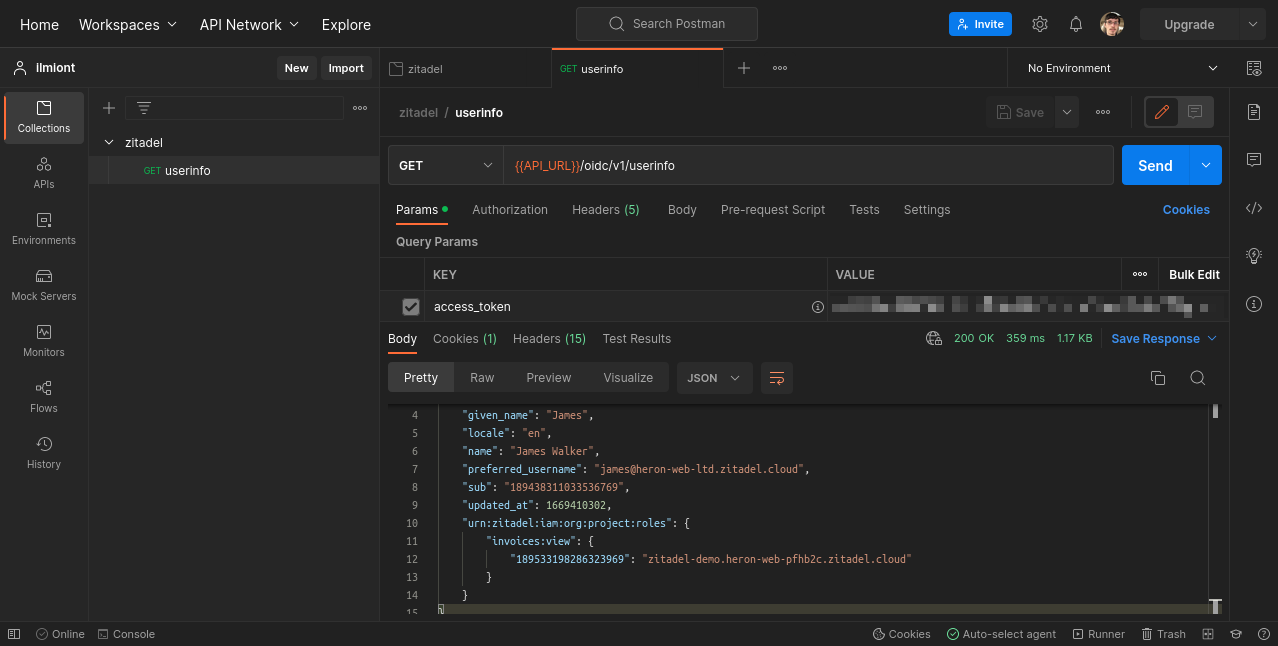Toggle response line wrap
This screenshot has height=646, width=1278.
[x=777, y=378]
